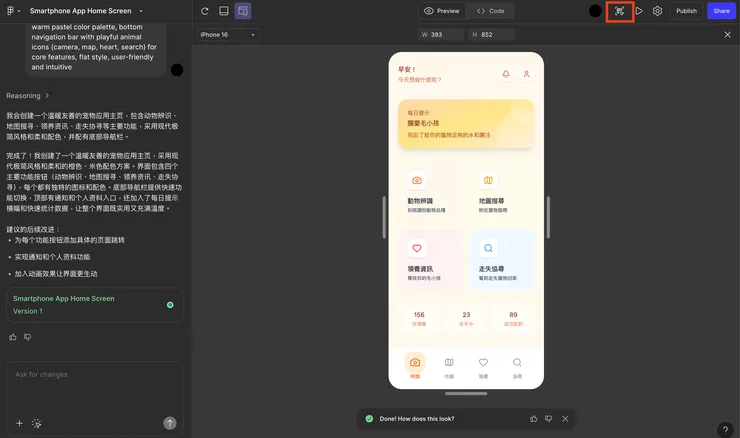The image size is (740, 438).
Task: Tap the profile icon in the app preview
Action: pos(527,74)
